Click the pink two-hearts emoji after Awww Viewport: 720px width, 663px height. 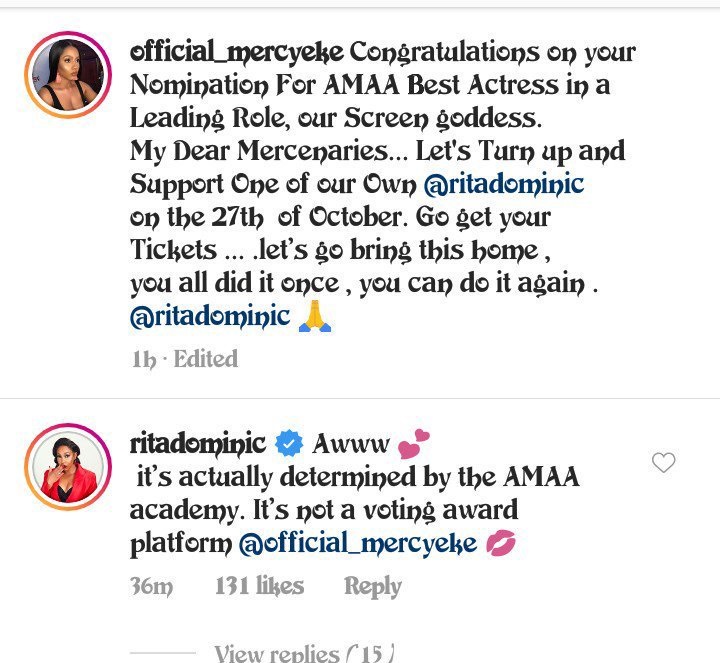[x=413, y=444]
